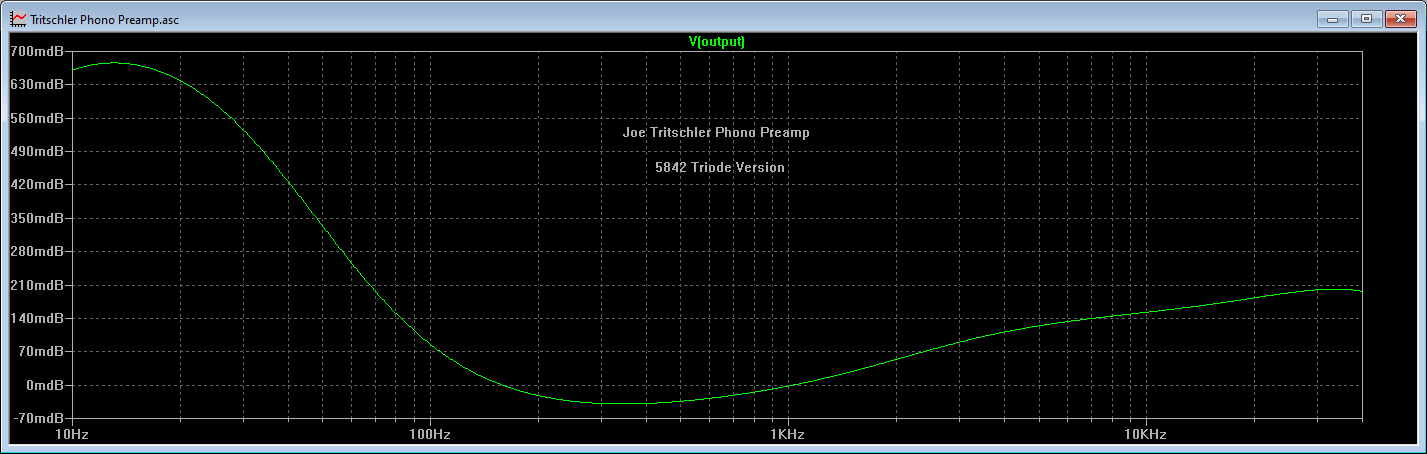Click the 70mdB vertical axis label
1427x454 pixels.
(x=40, y=351)
